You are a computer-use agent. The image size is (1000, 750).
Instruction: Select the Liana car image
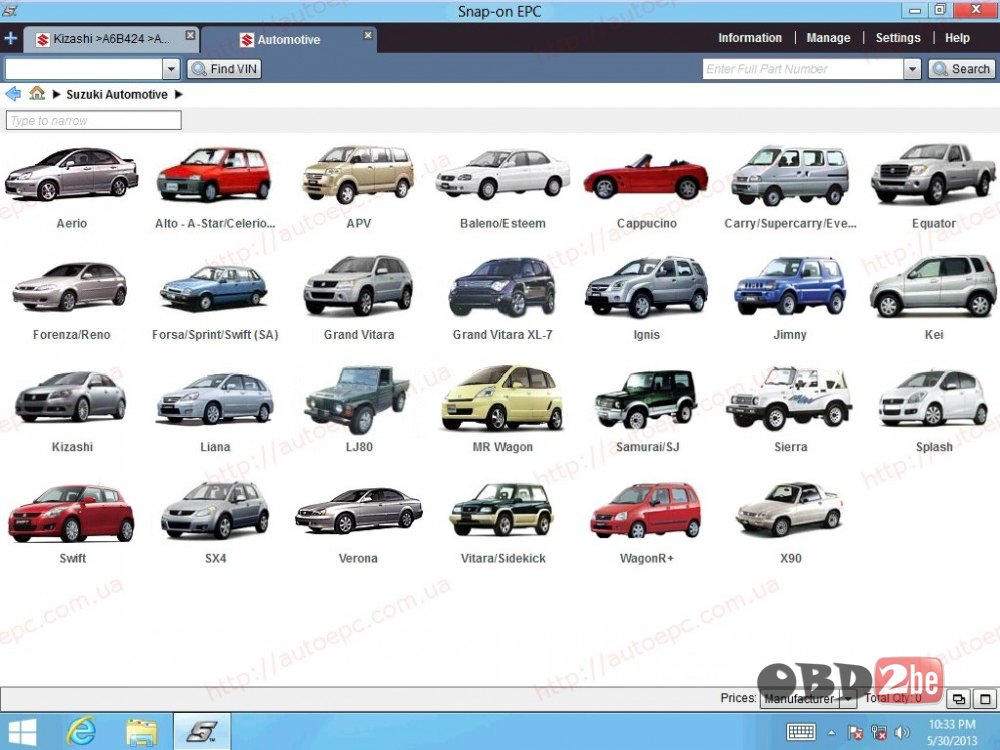pos(215,399)
